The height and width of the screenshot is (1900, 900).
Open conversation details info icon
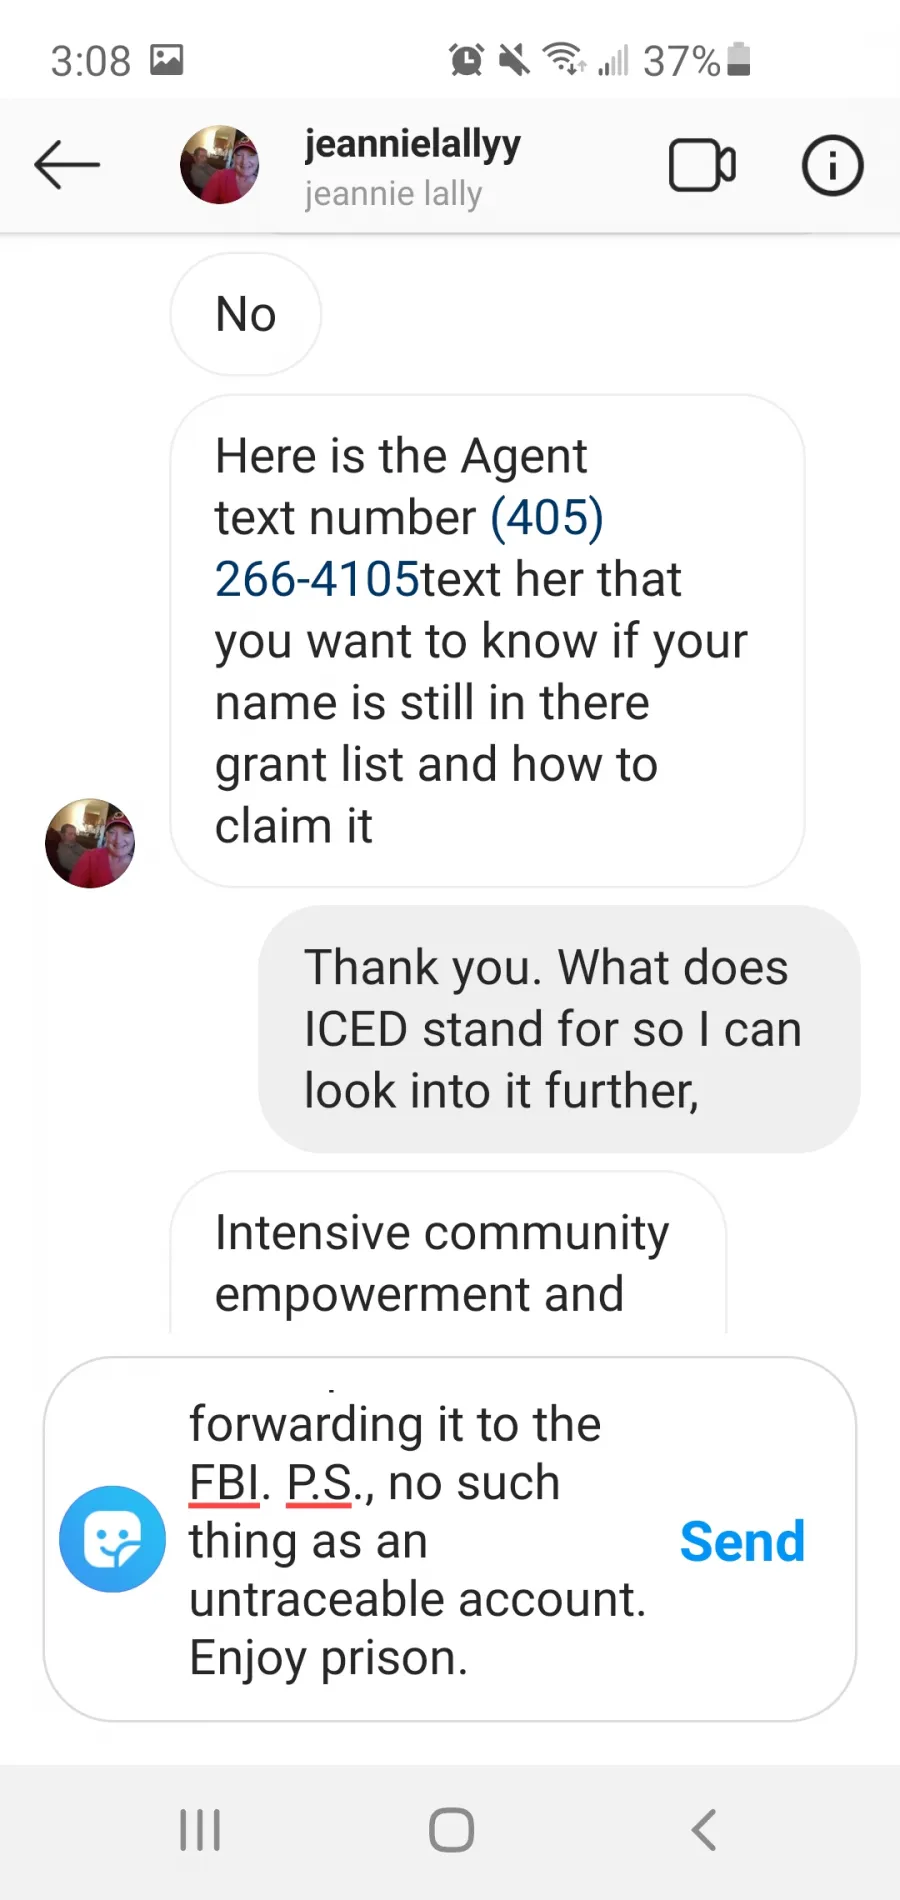(x=832, y=165)
